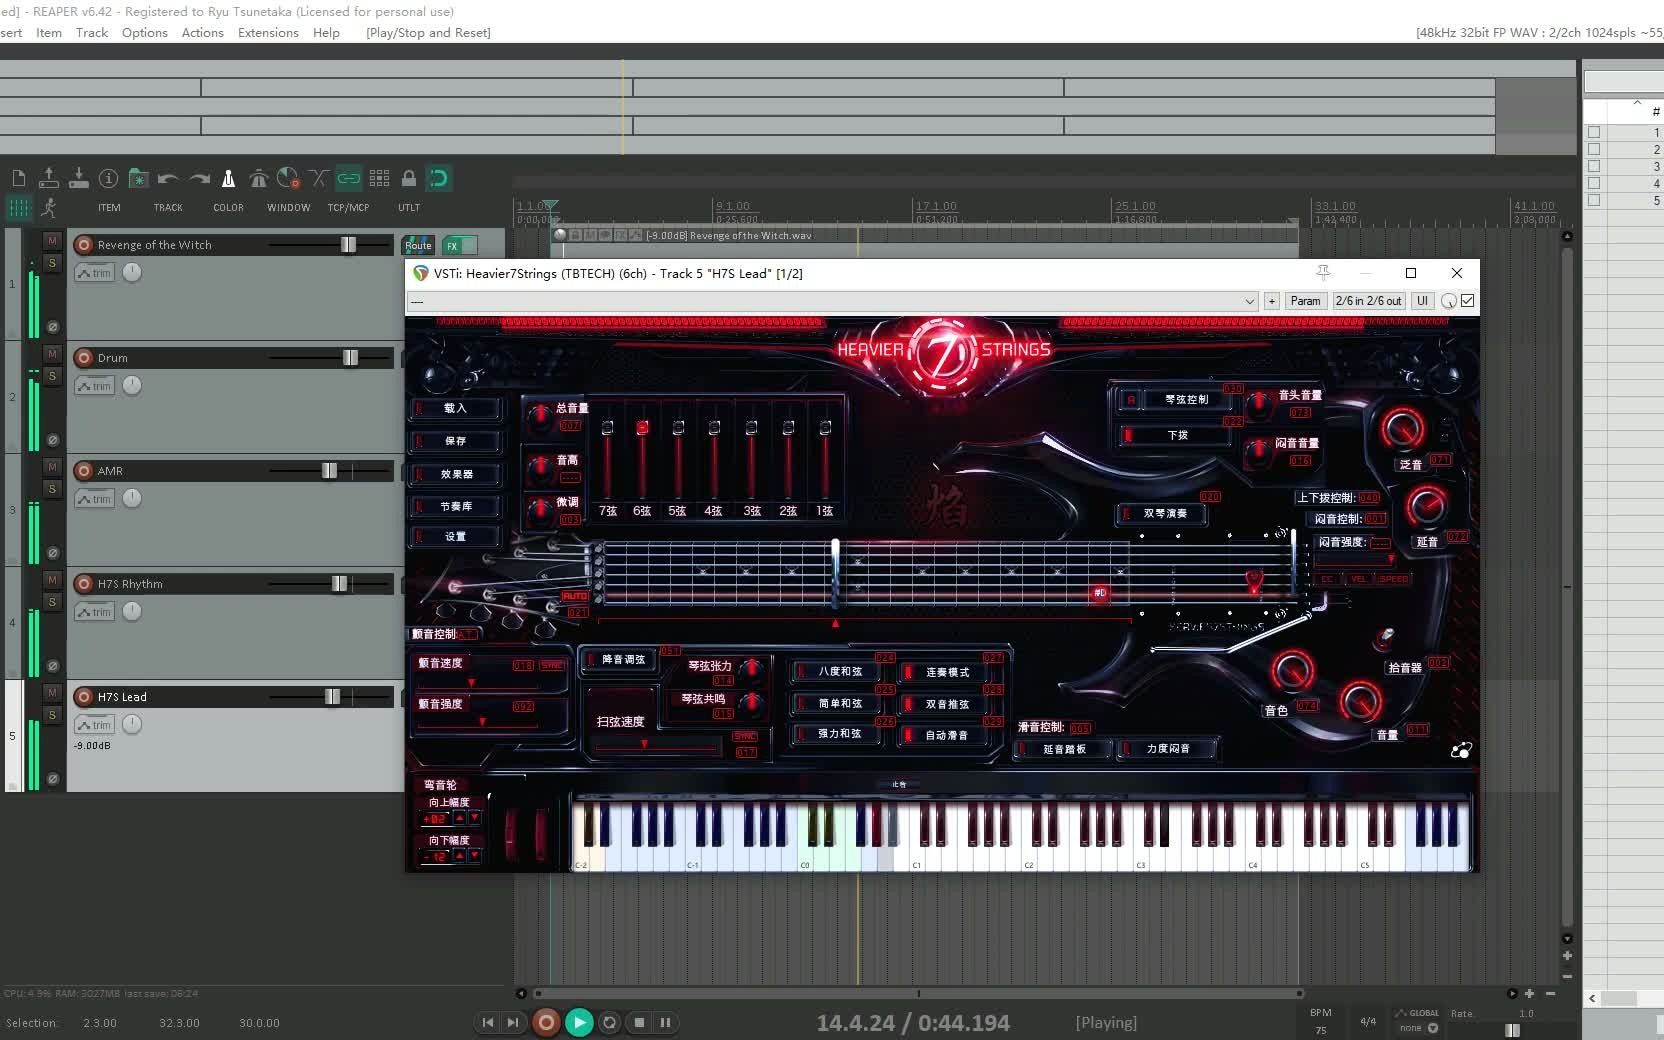
Task: Click the BPM 75 tempo field
Action: pyautogui.click(x=1321, y=1030)
